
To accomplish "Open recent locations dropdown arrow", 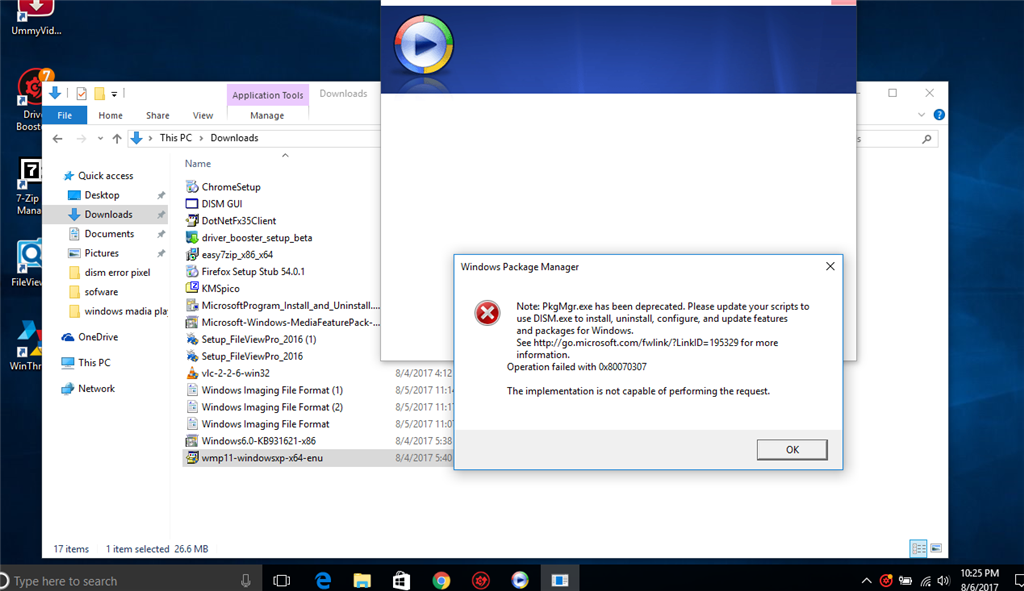I will point(100,138).
